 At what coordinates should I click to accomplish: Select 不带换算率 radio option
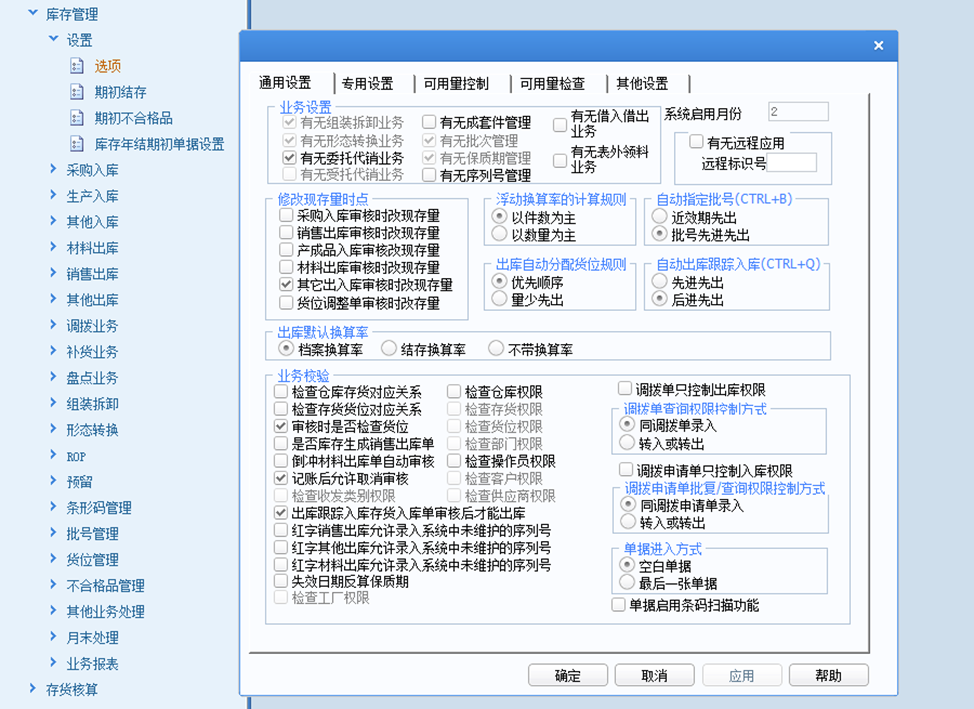pos(496,349)
